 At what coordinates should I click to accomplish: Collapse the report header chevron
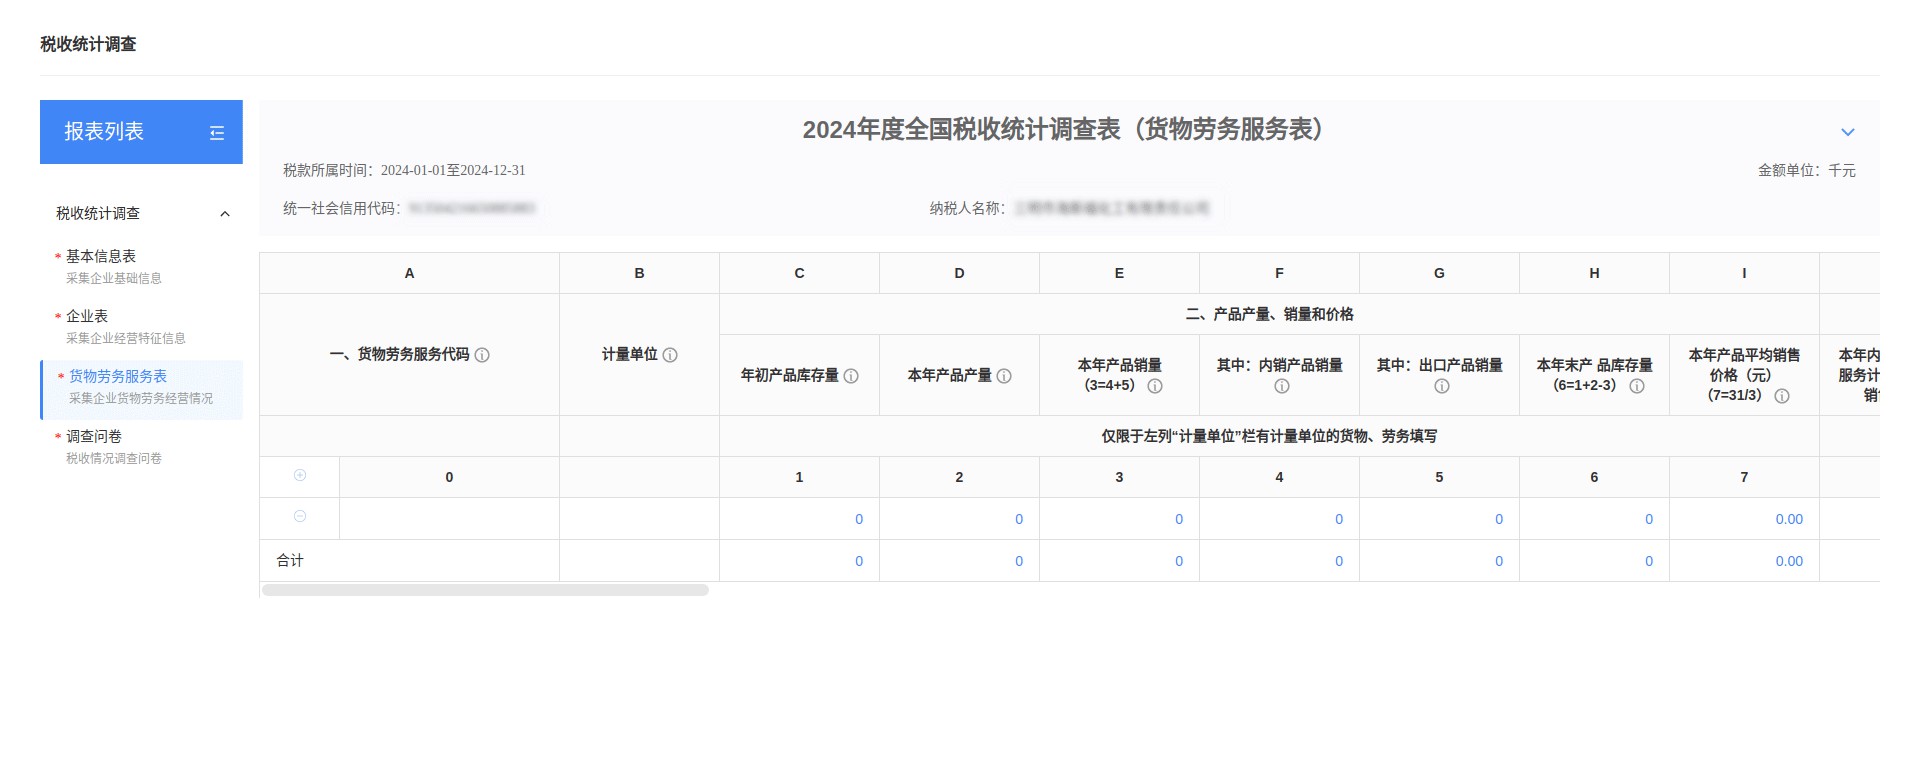tap(1847, 132)
